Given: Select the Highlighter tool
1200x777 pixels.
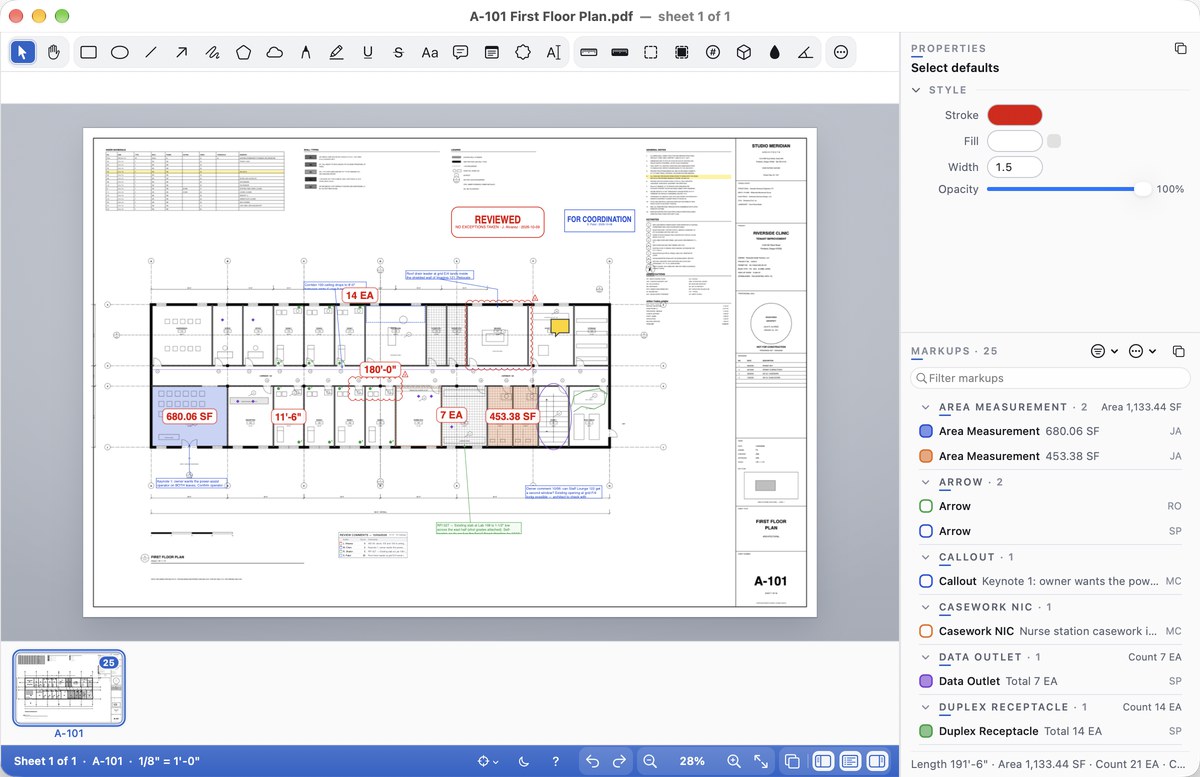Looking at the screenshot, I should (x=336, y=52).
